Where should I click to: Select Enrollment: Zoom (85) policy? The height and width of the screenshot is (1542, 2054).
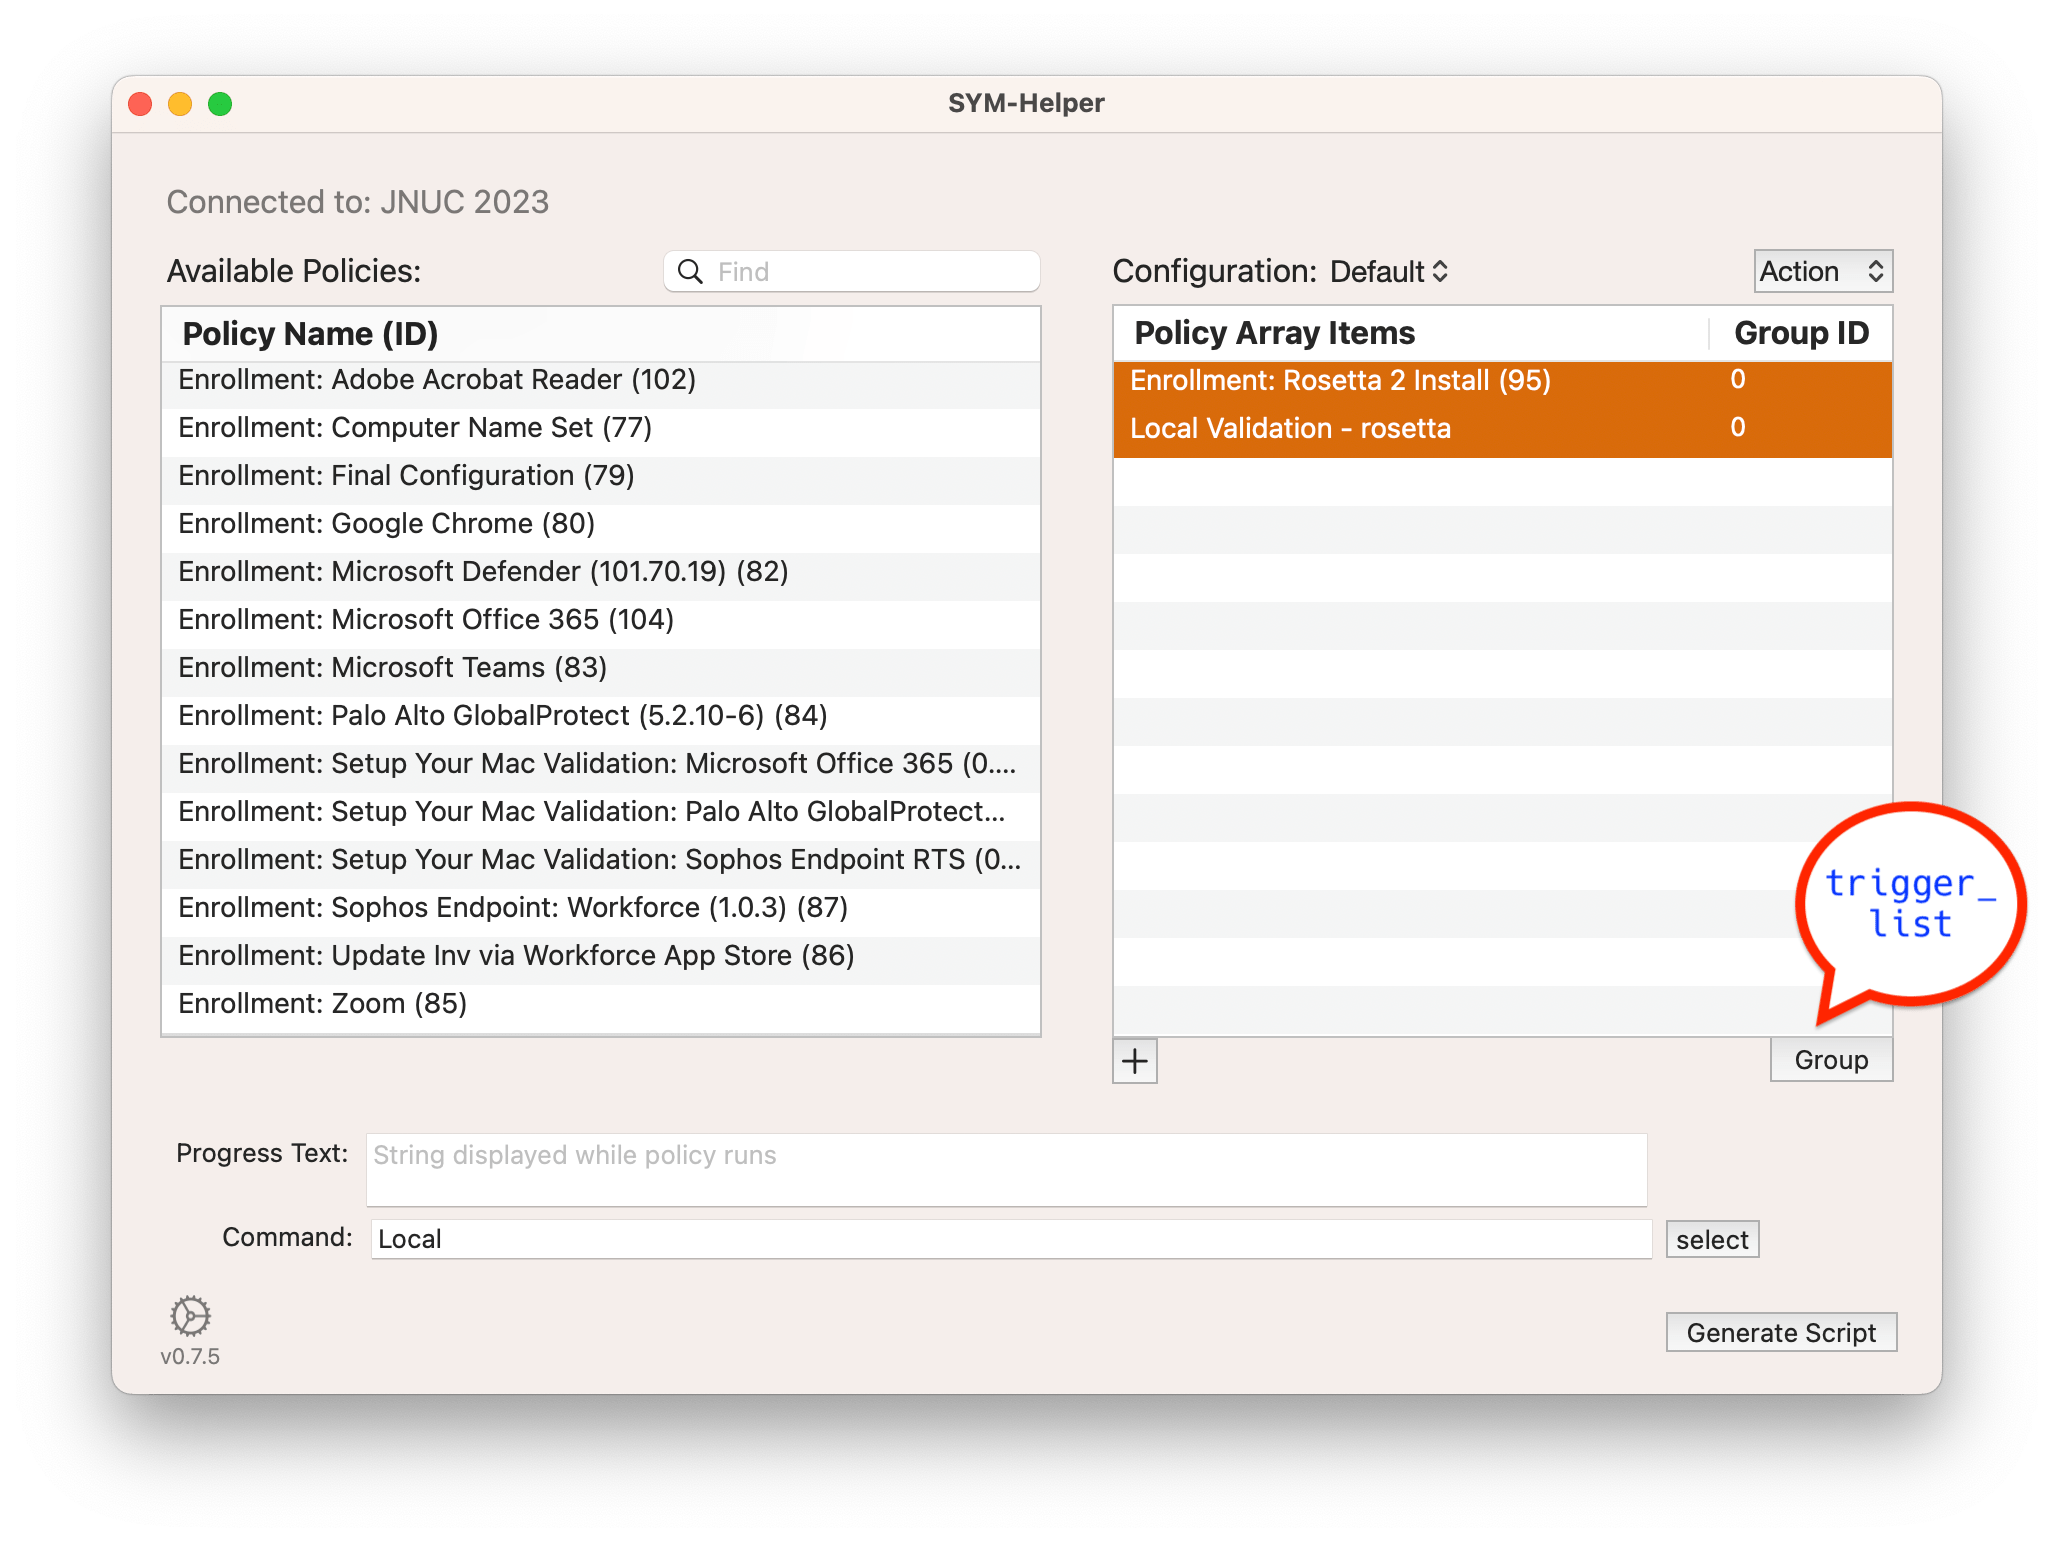[x=323, y=1004]
